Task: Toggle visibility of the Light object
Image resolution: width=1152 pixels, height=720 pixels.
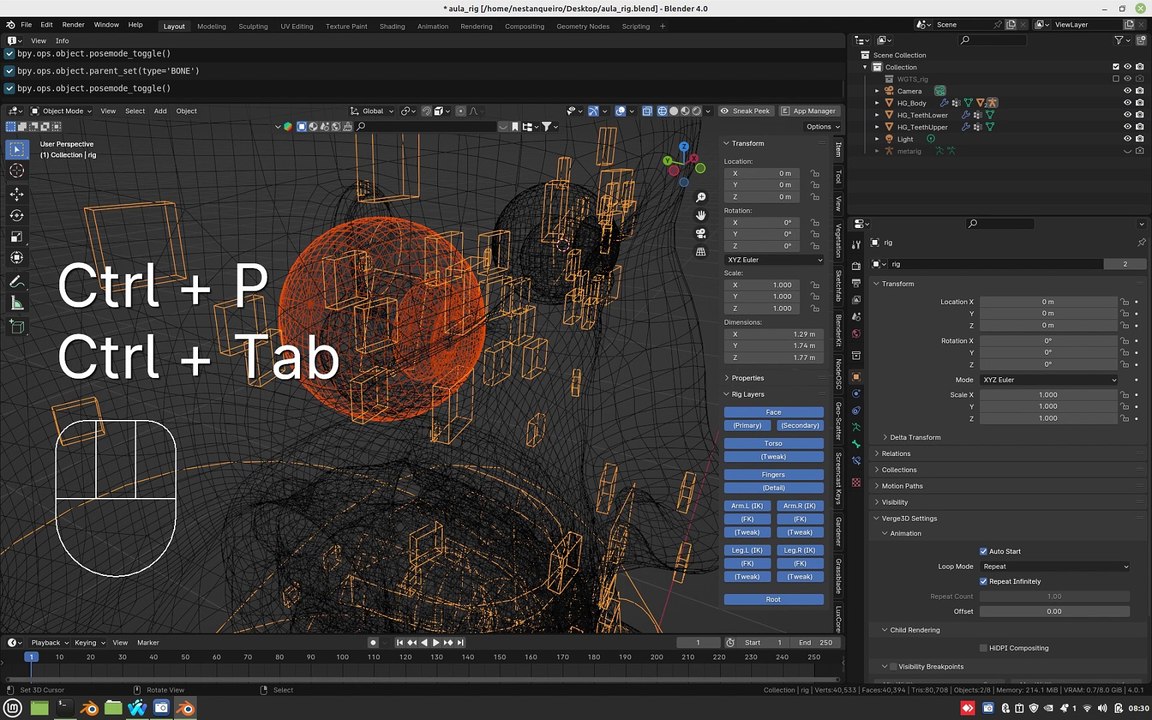Action: 1128,139
